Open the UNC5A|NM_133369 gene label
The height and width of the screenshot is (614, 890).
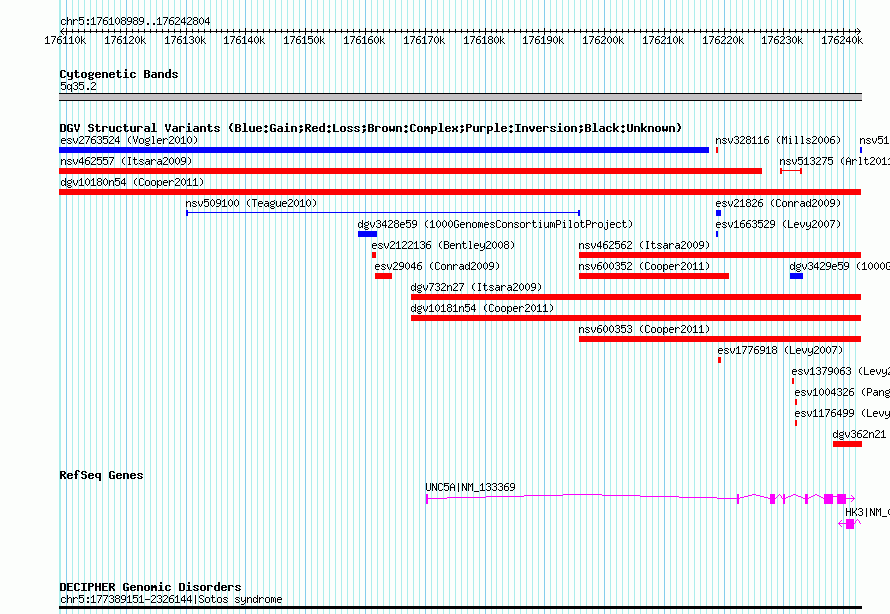coord(471,487)
